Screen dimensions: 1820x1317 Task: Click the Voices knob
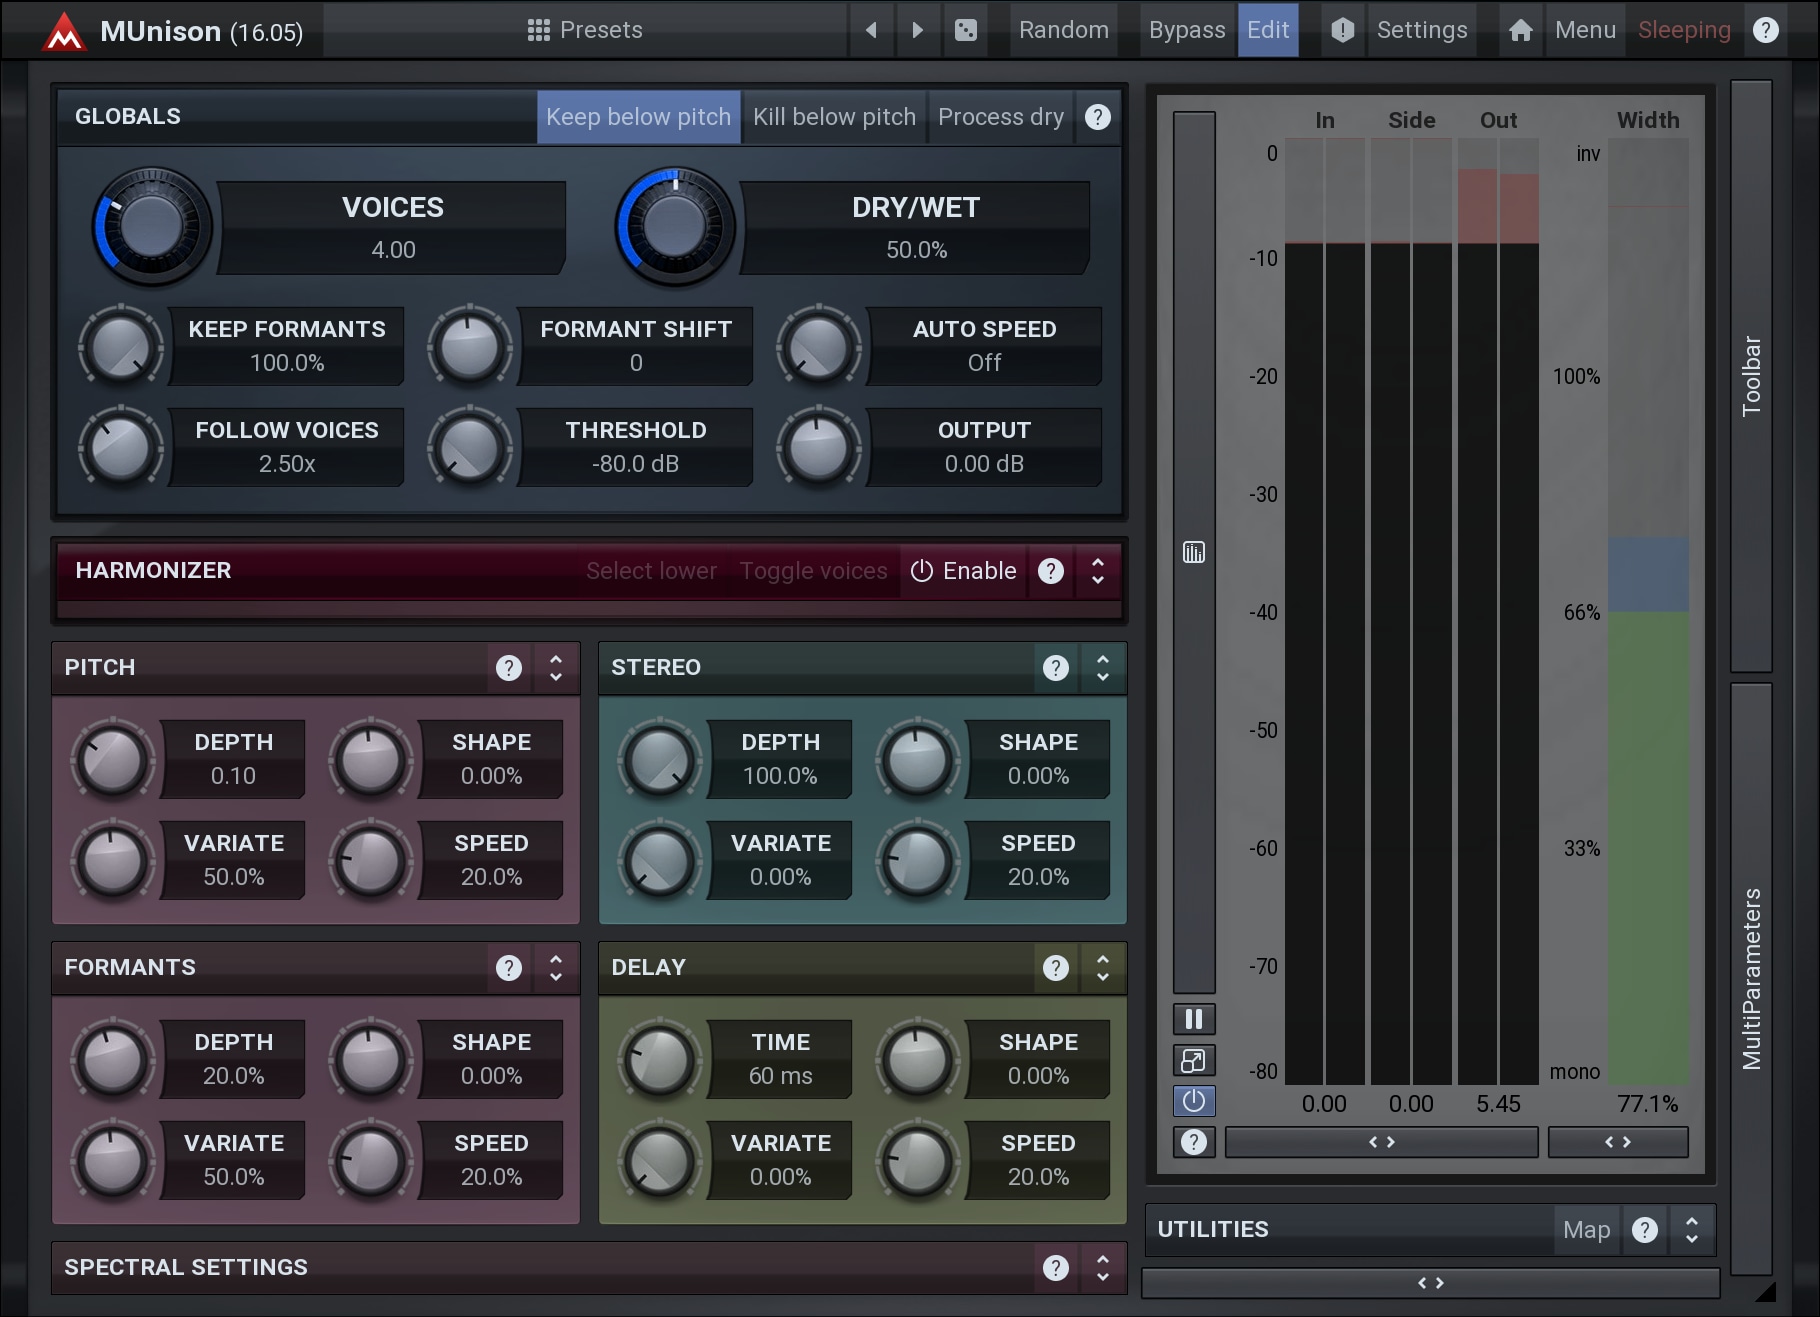pos(152,226)
